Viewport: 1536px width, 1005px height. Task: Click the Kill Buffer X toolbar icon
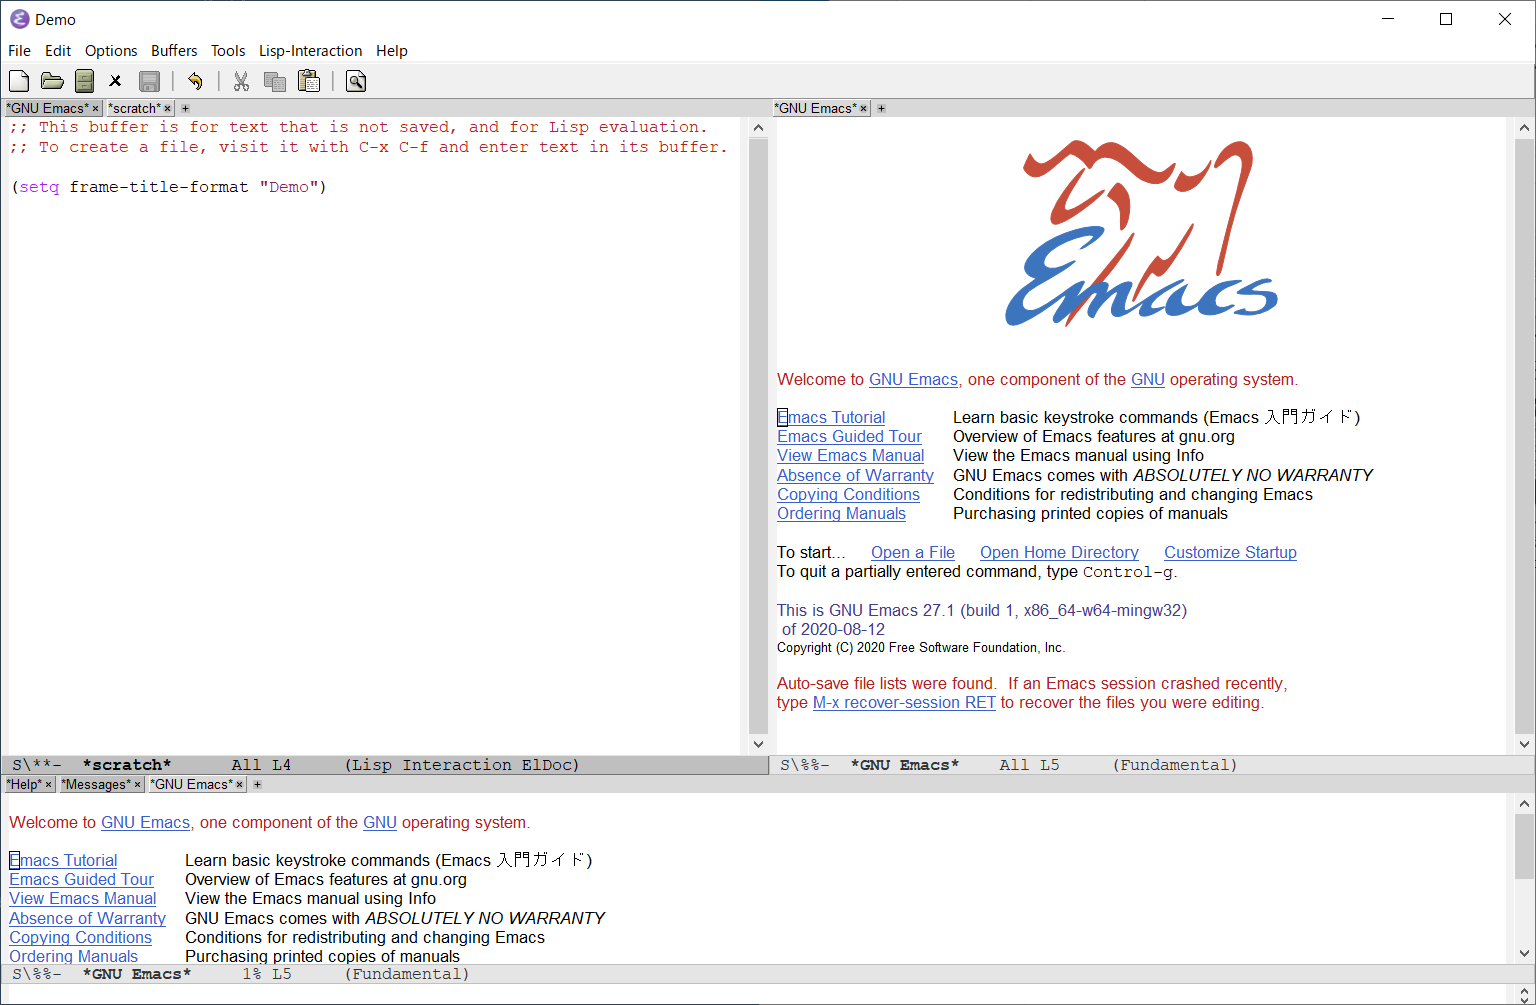(x=116, y=81)
